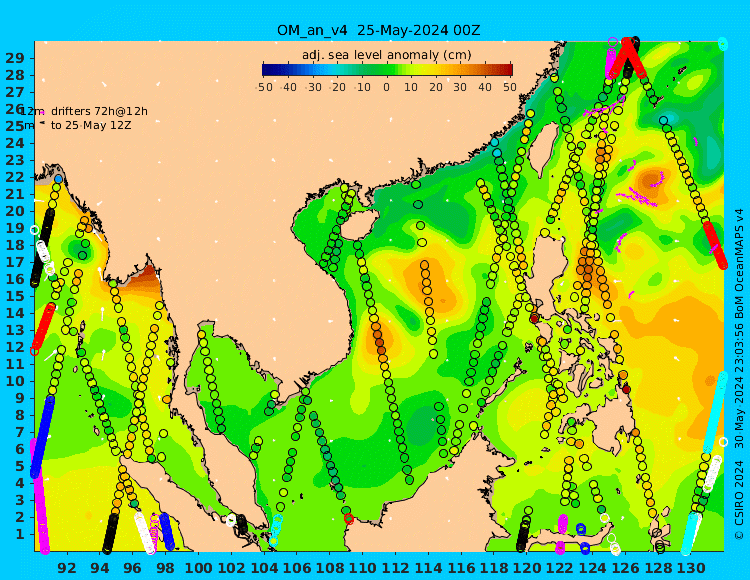
Task: Click the dark red end of the colorbar
Action: (x=506, y=70)
